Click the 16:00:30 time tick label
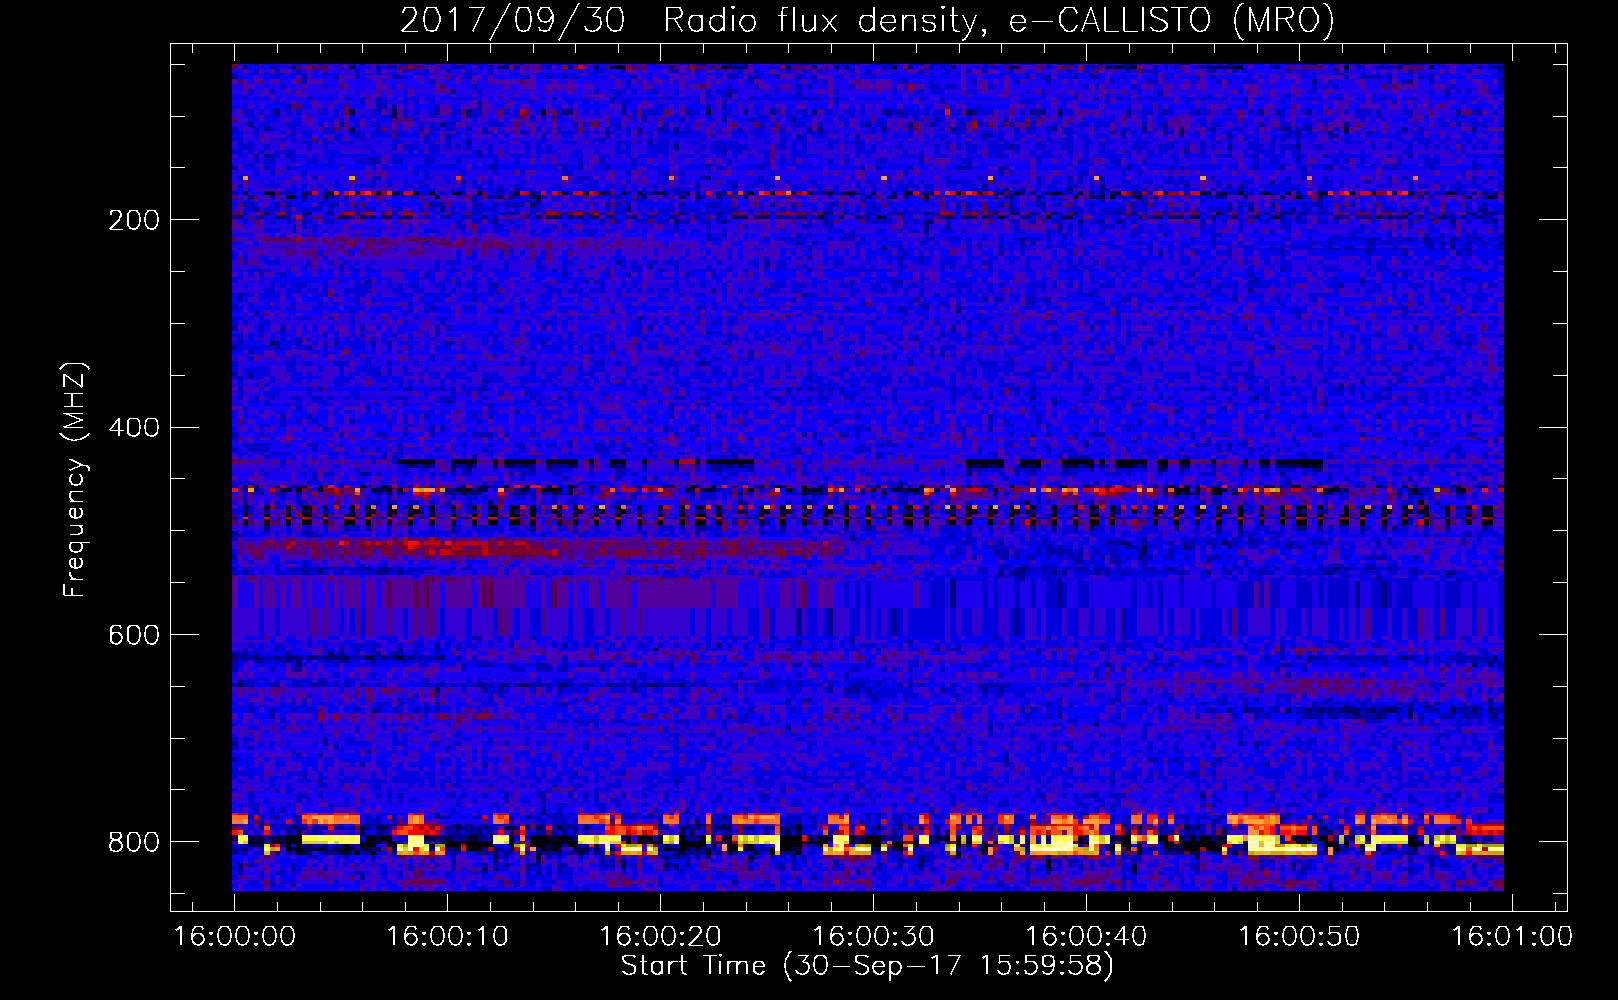 coord(873,937)
